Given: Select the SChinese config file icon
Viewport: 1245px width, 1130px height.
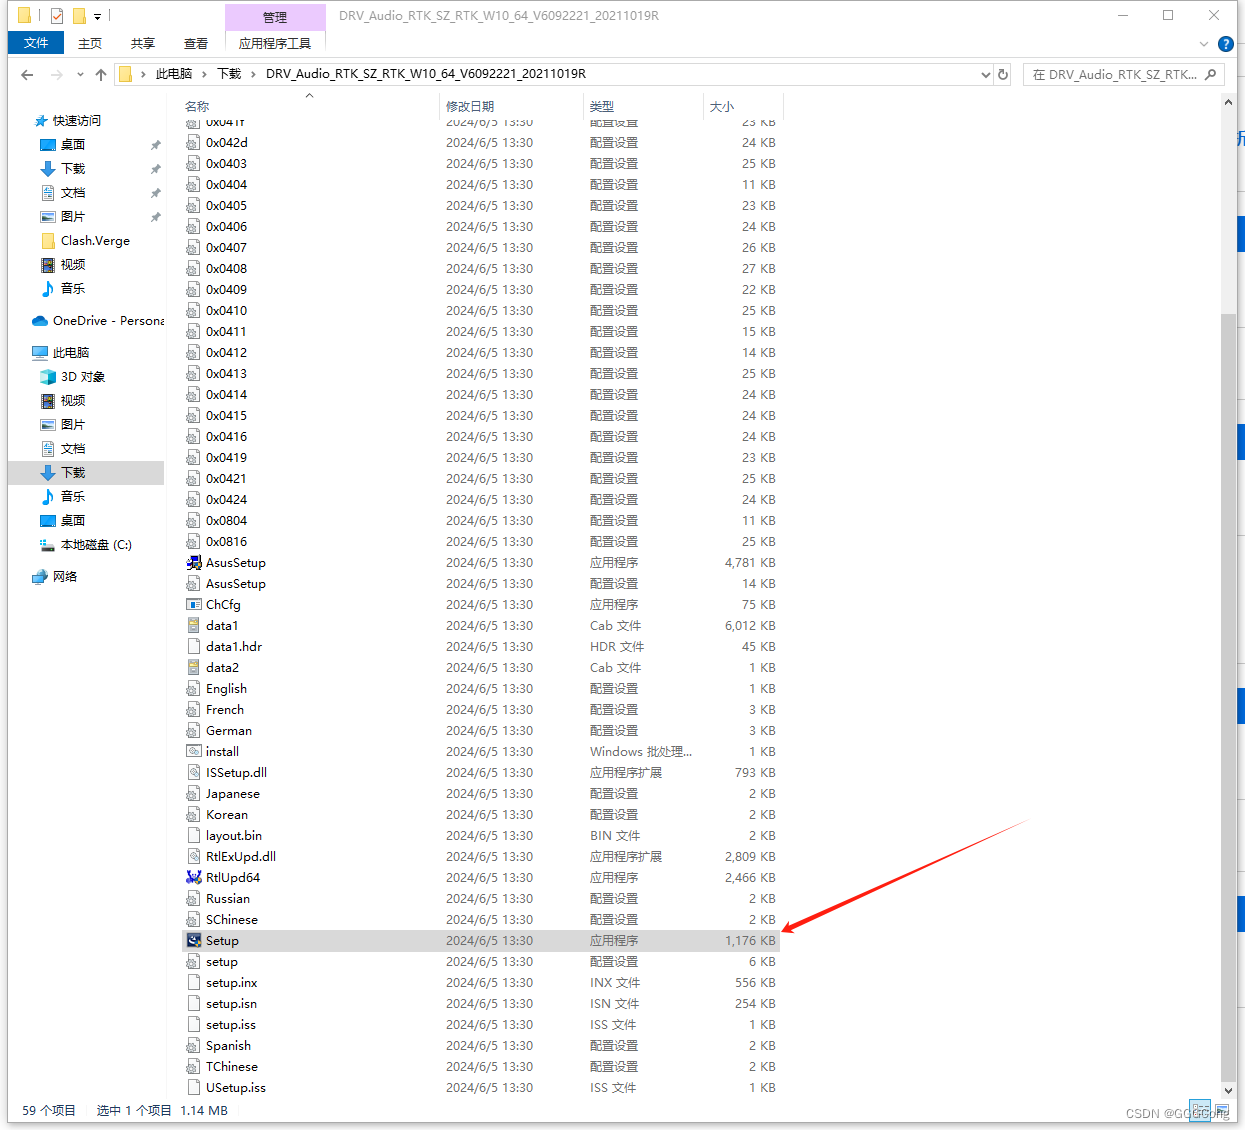Looking at the screenshot, I should click(194, 920).
